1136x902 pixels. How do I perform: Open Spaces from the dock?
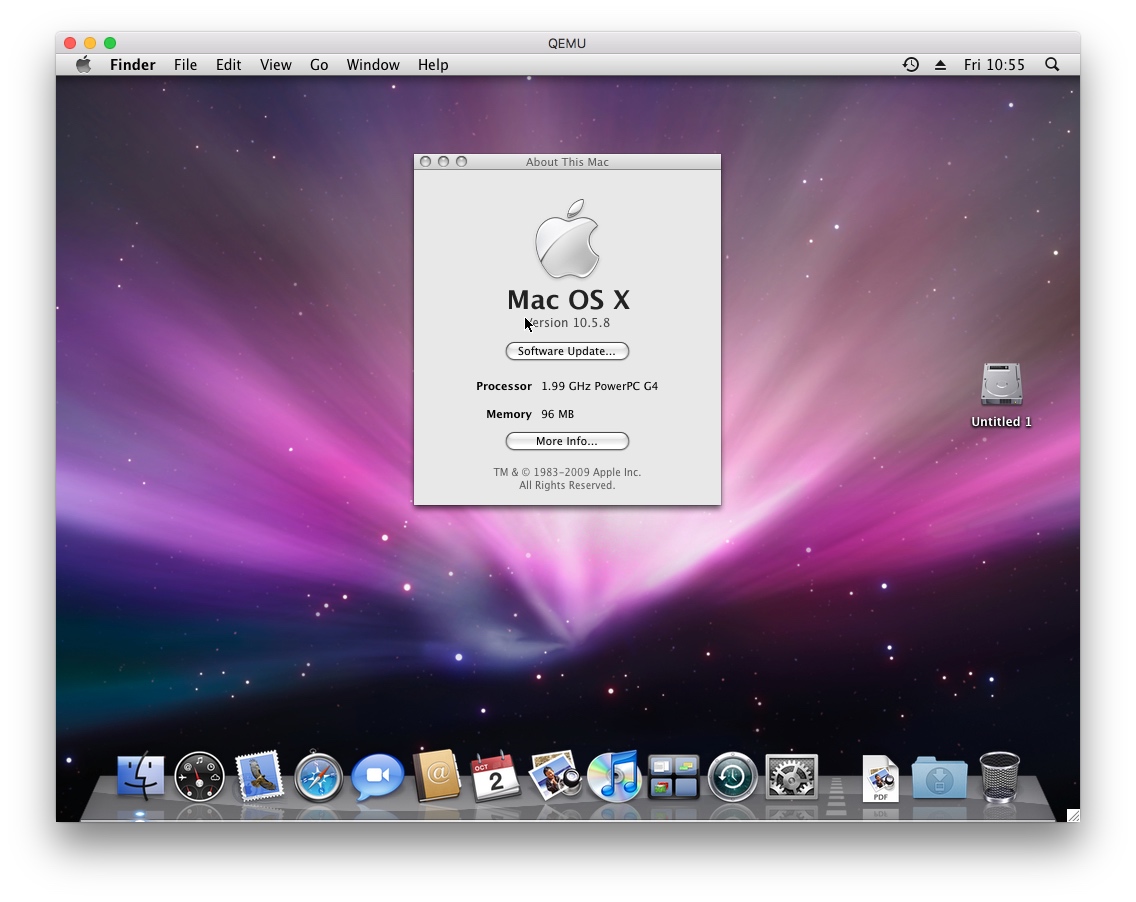pyautogui.click(x=672, y=776)
